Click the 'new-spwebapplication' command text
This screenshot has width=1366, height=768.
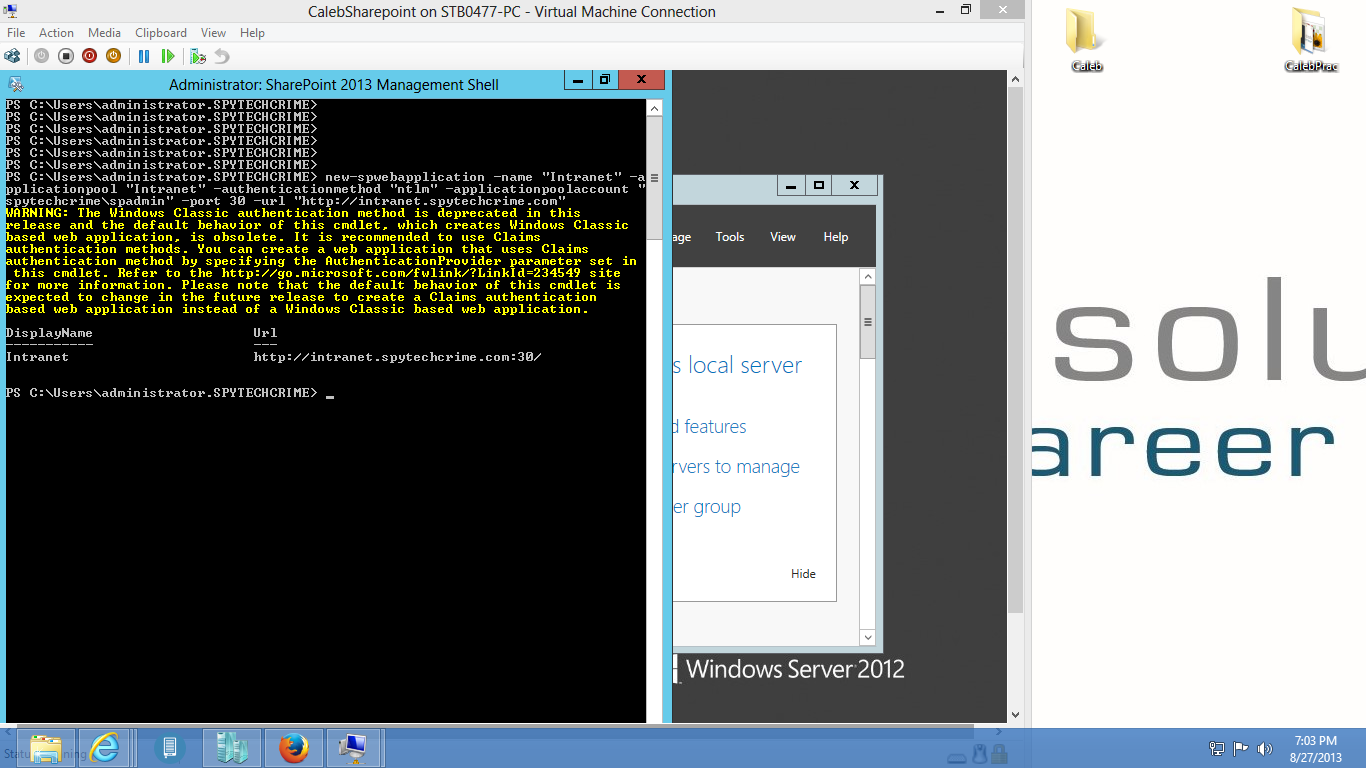pyautogui.click(x=405, y=177)
